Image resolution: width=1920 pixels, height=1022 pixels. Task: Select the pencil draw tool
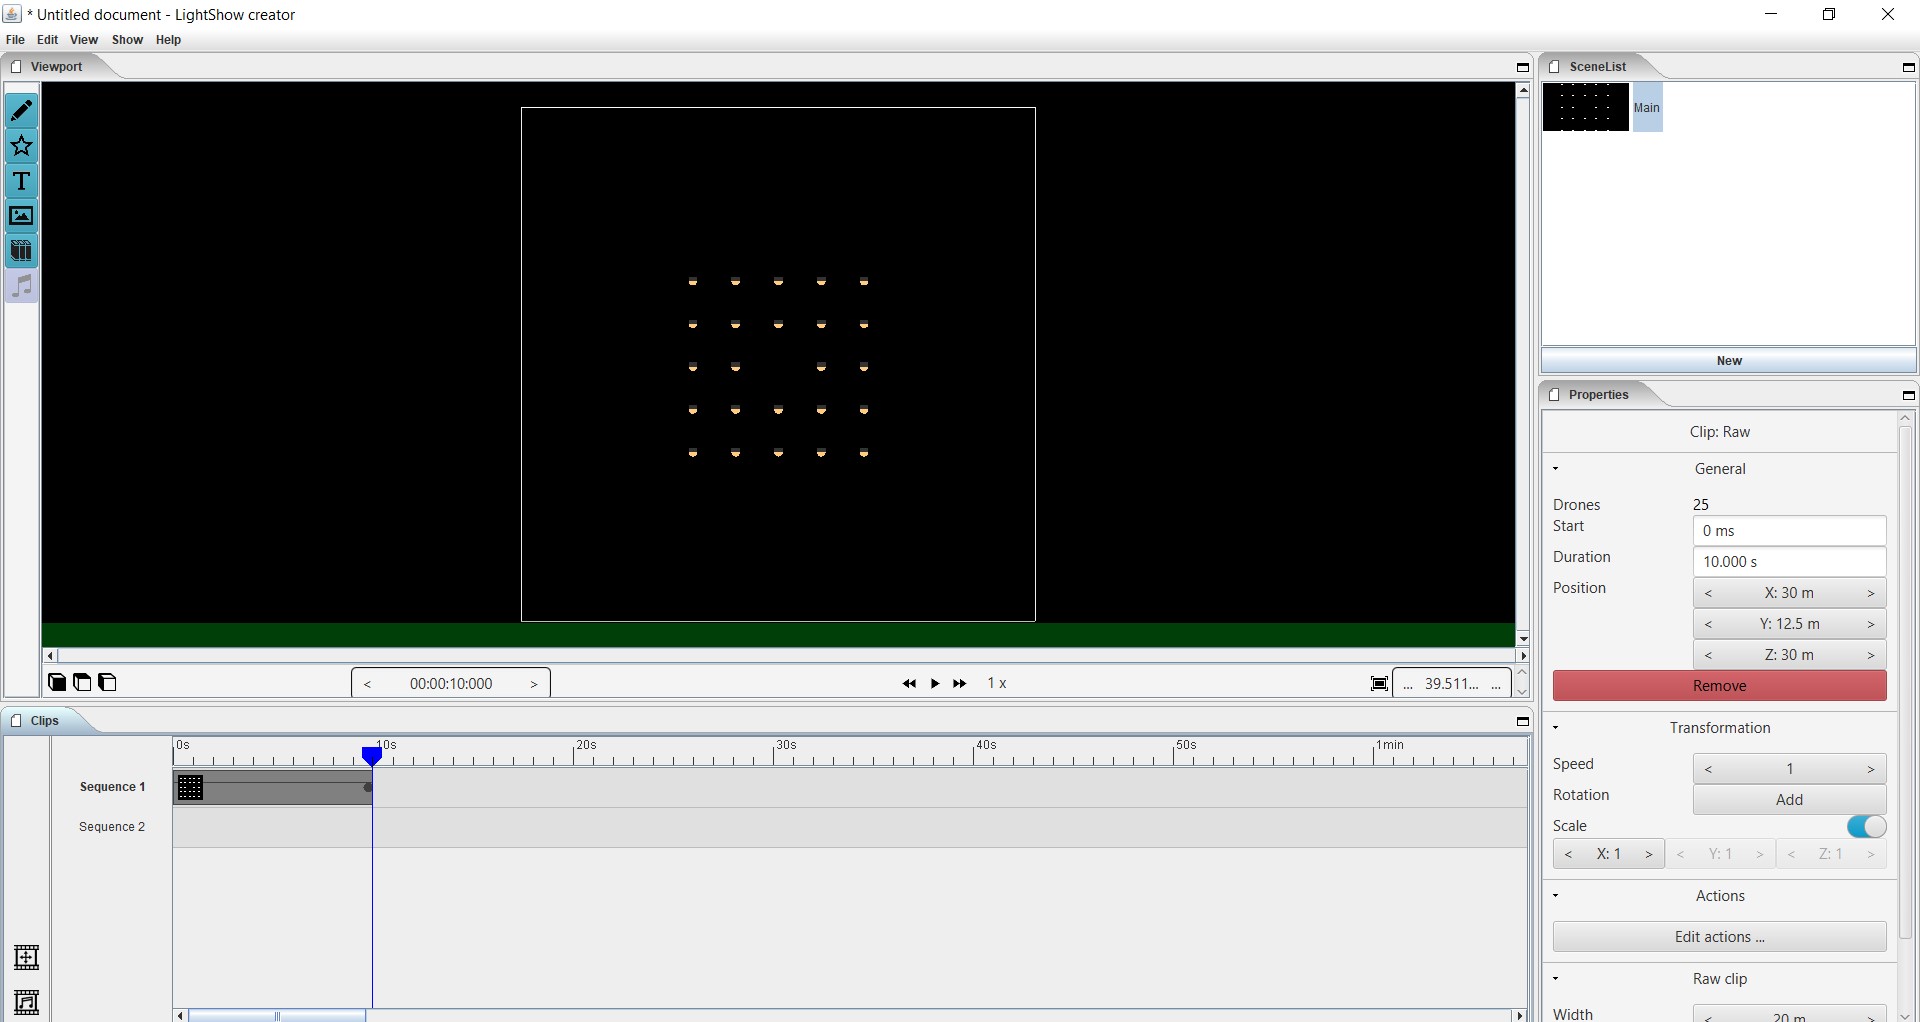(21, 110)
